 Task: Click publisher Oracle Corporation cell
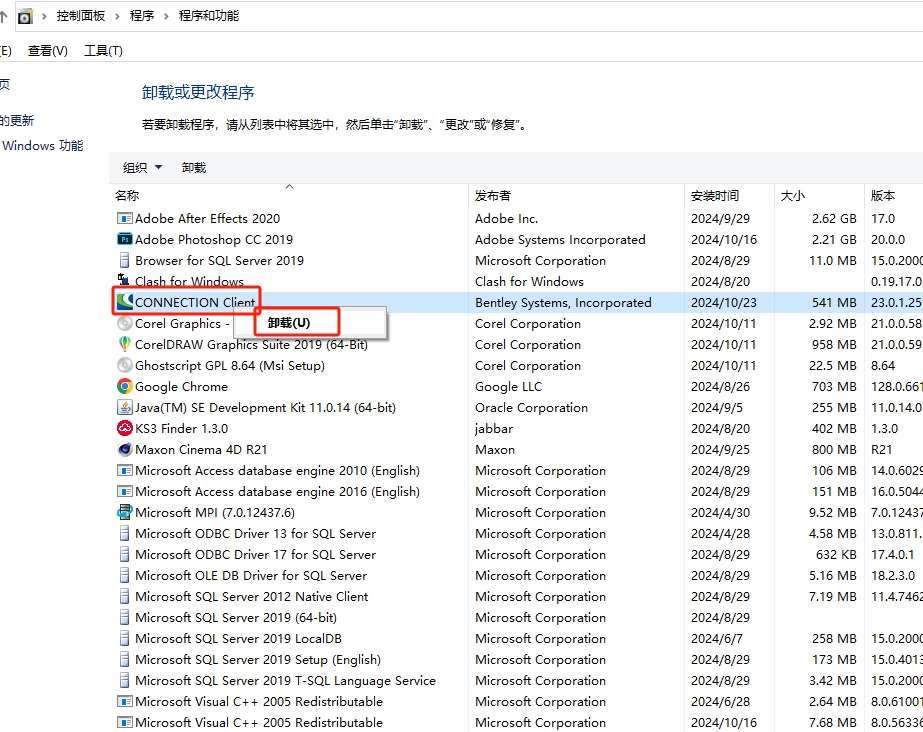(532, 408)
